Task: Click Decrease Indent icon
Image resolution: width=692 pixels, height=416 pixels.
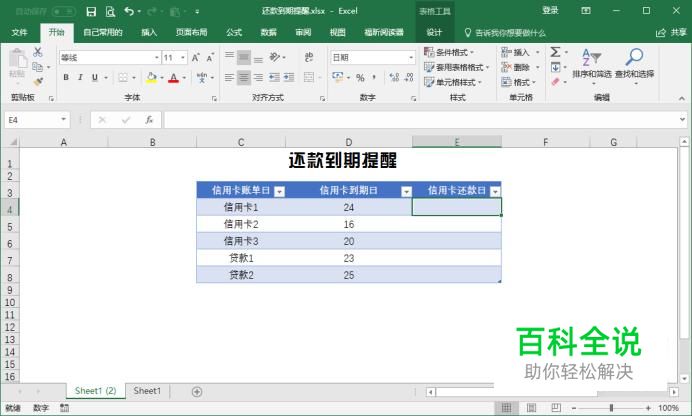Action: 274,78
